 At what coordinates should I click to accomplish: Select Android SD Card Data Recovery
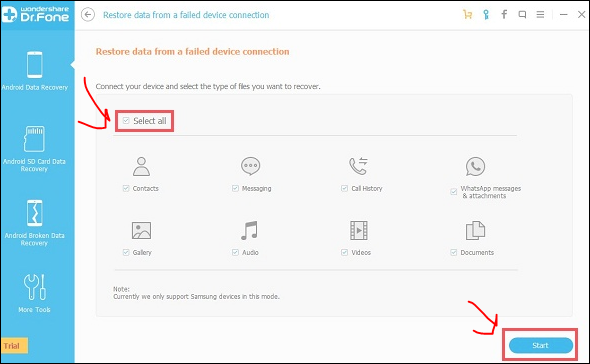point(35,149)
